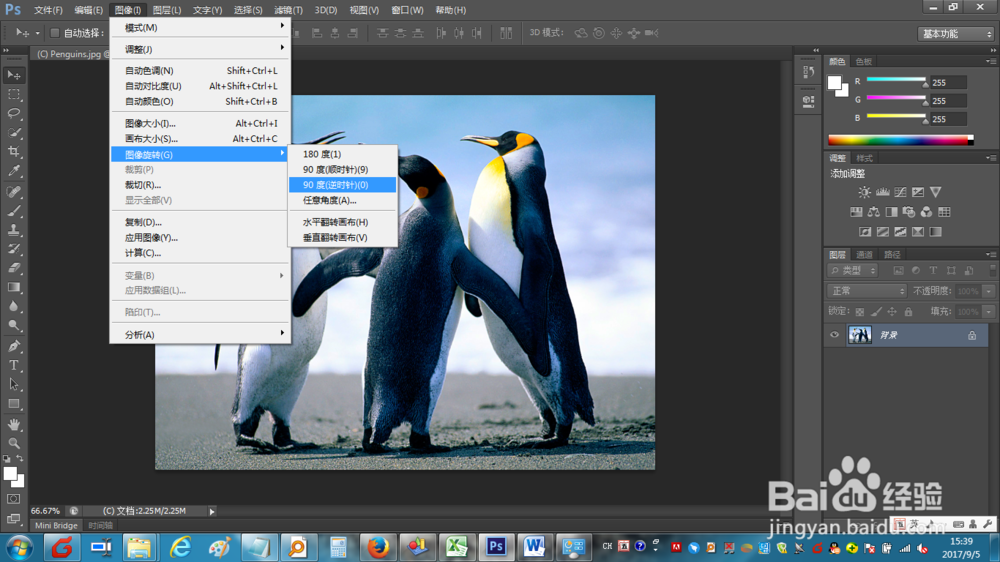Switch to the 样式 tab
The height and width of the screenshot is (562, 1000).
pyautogui.click(x=864, y=158)
